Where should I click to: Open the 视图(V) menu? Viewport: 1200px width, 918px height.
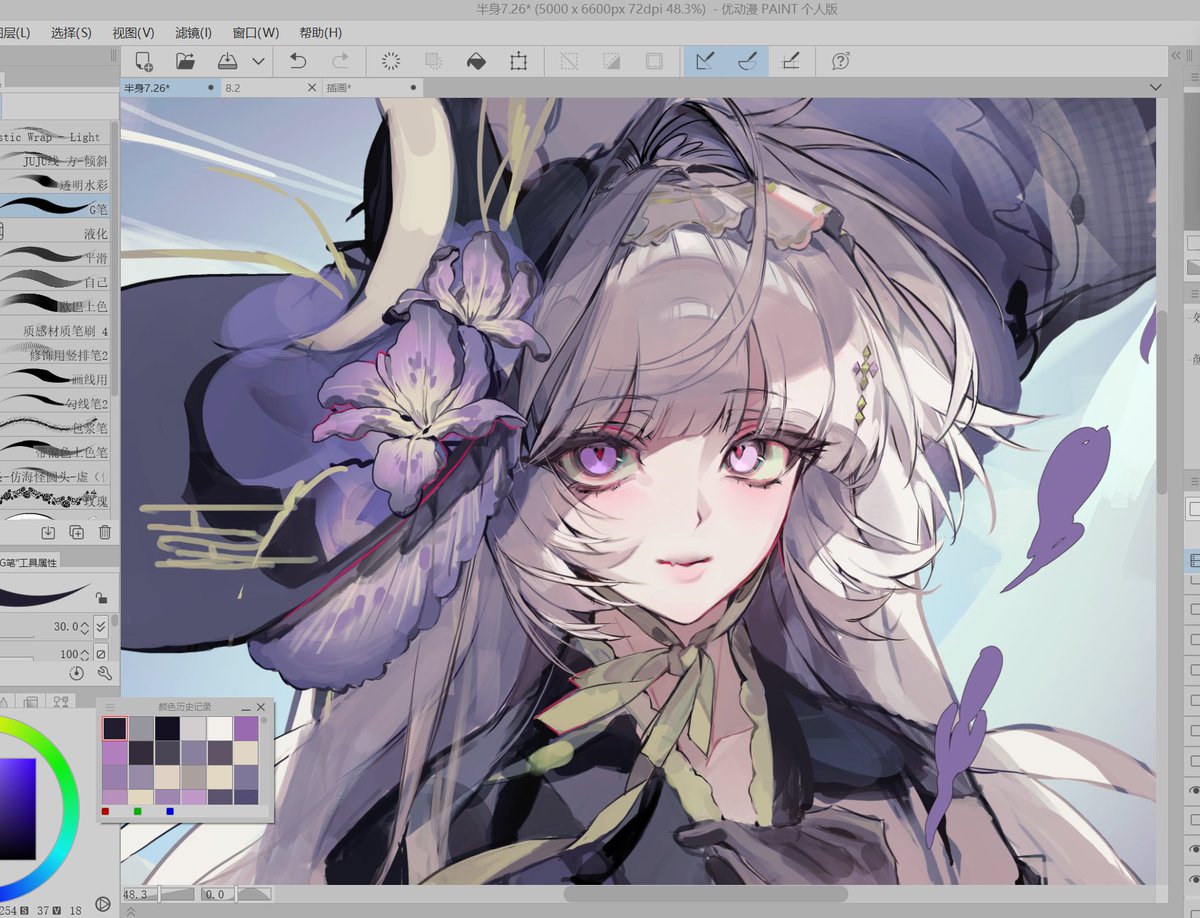tap(133, 33)
